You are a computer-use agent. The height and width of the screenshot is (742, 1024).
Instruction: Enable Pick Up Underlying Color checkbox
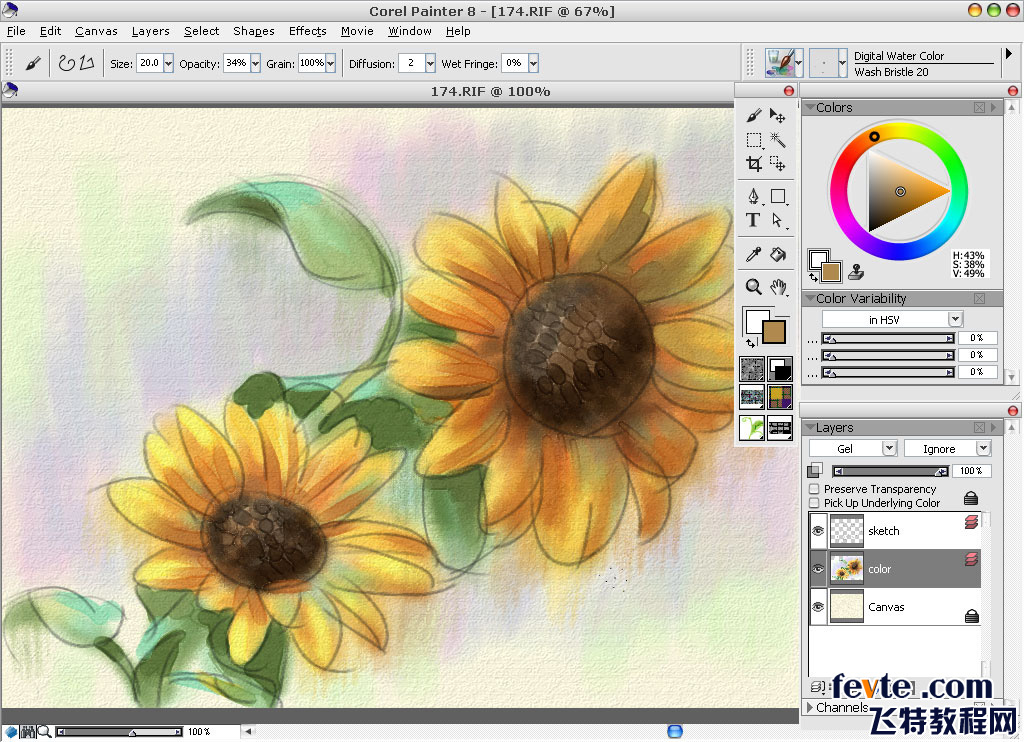pos(814,503)
